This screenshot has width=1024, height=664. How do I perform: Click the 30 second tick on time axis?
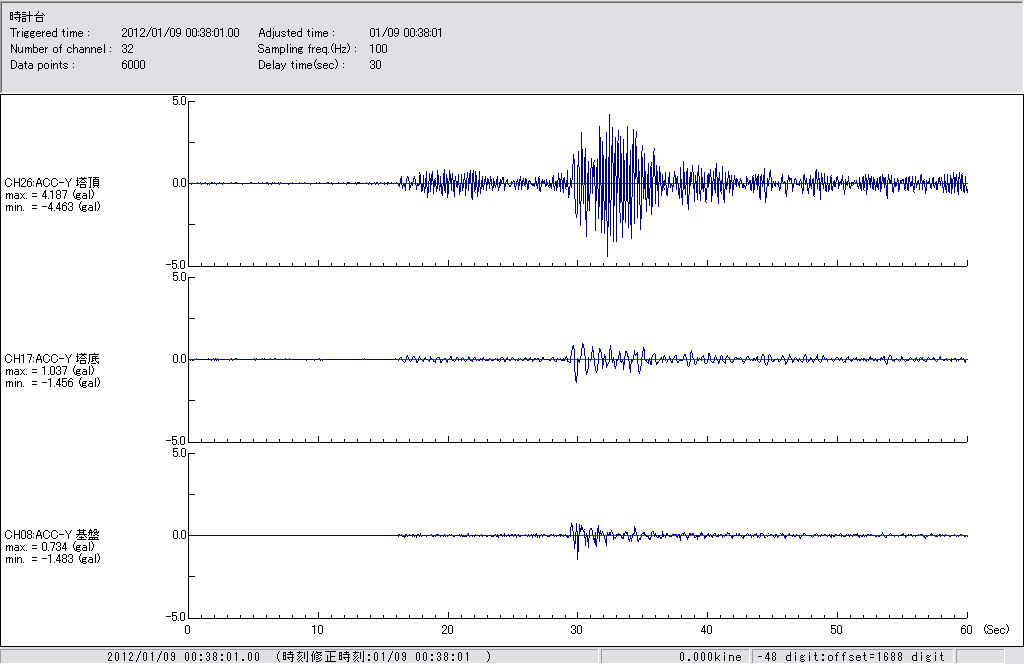(577, 630)
